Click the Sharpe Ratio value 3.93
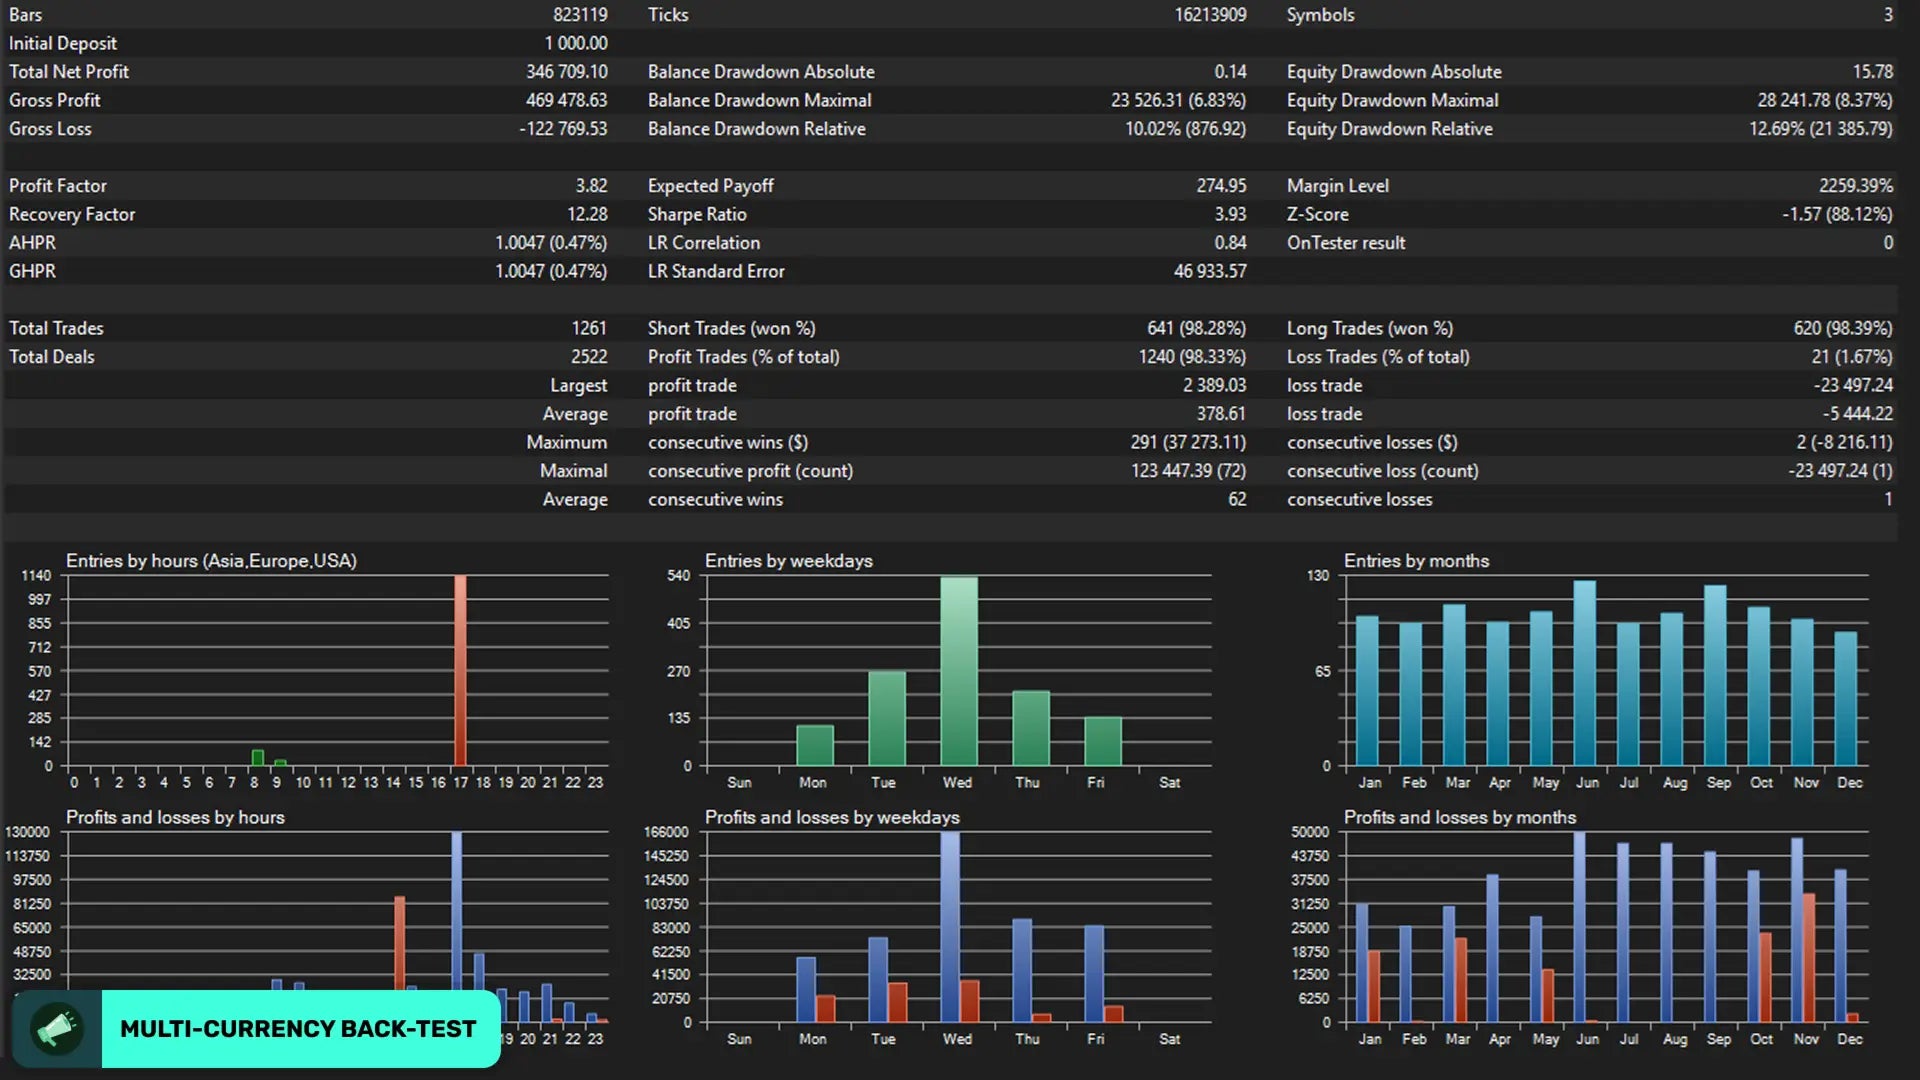1920x1080 pixels. (x=1230, y=214)
